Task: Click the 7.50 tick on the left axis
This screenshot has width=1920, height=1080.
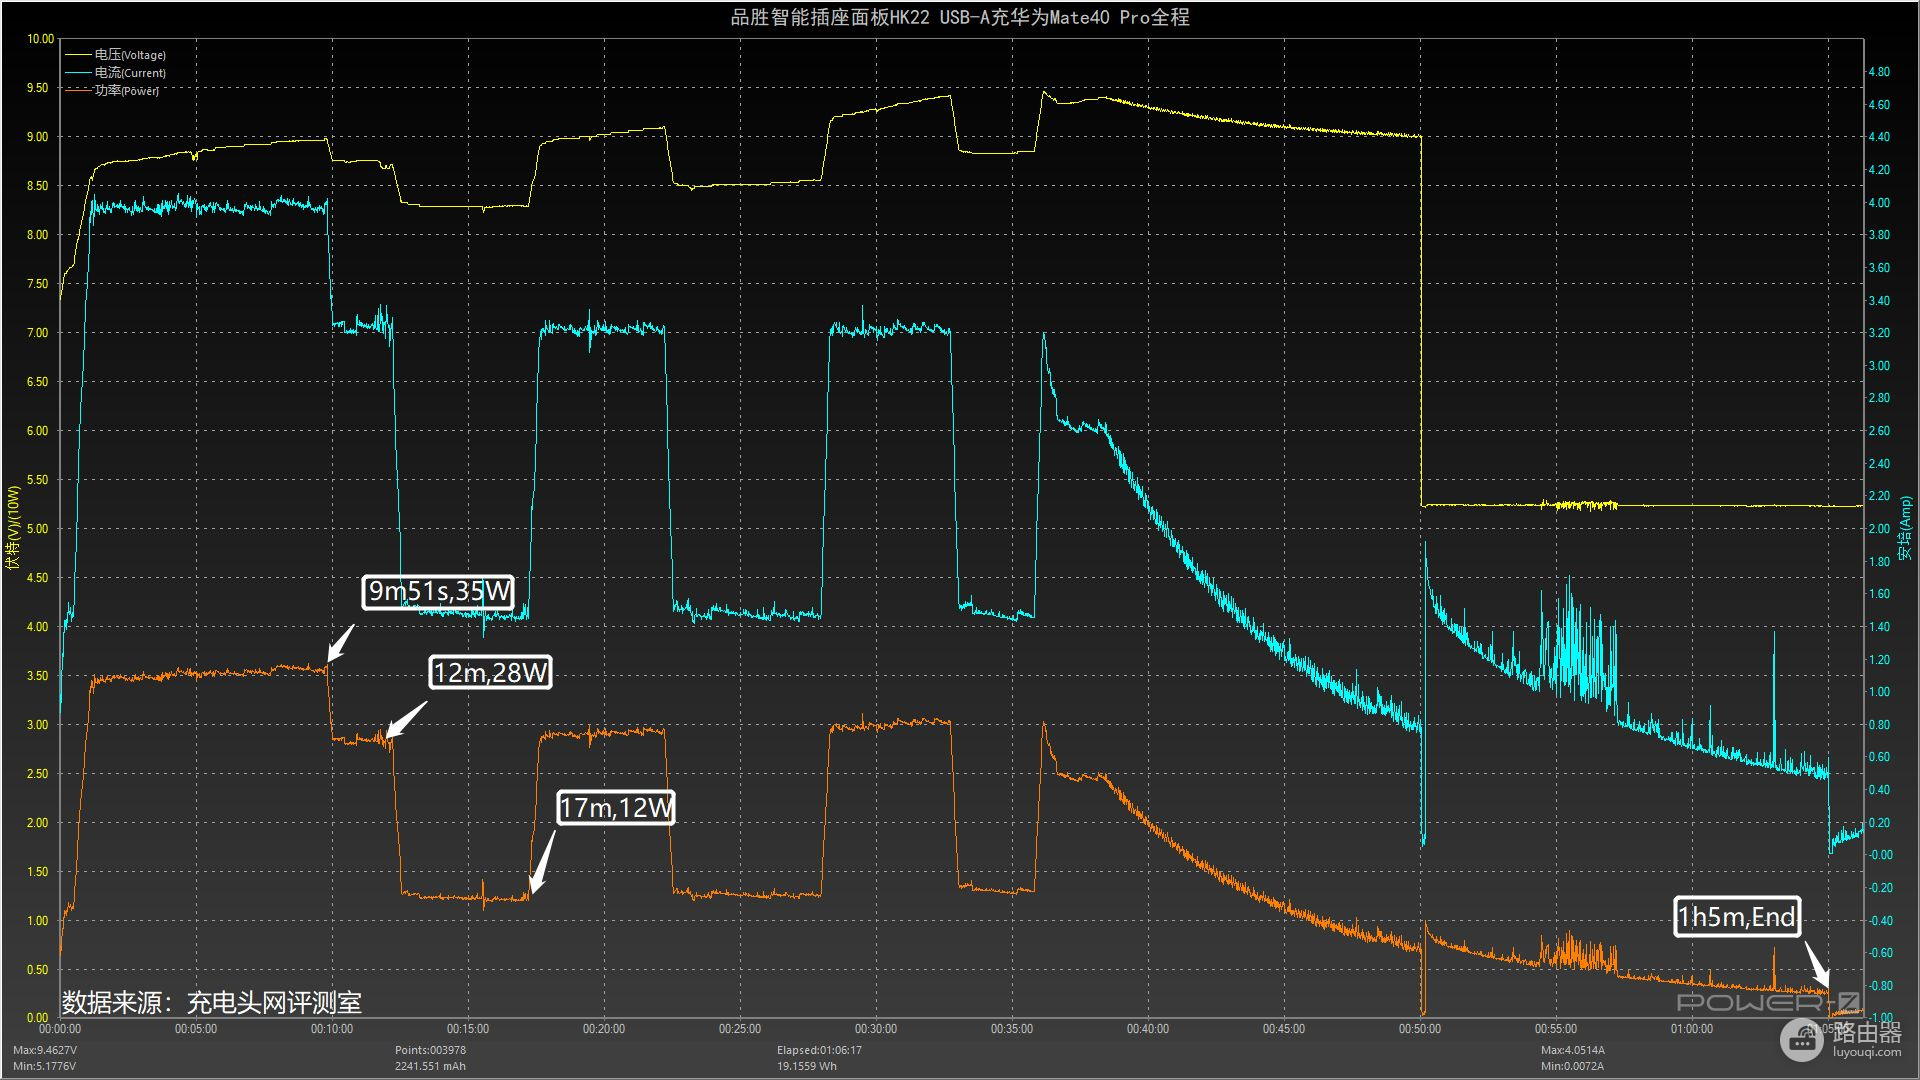Action: (x=37, y=284)
